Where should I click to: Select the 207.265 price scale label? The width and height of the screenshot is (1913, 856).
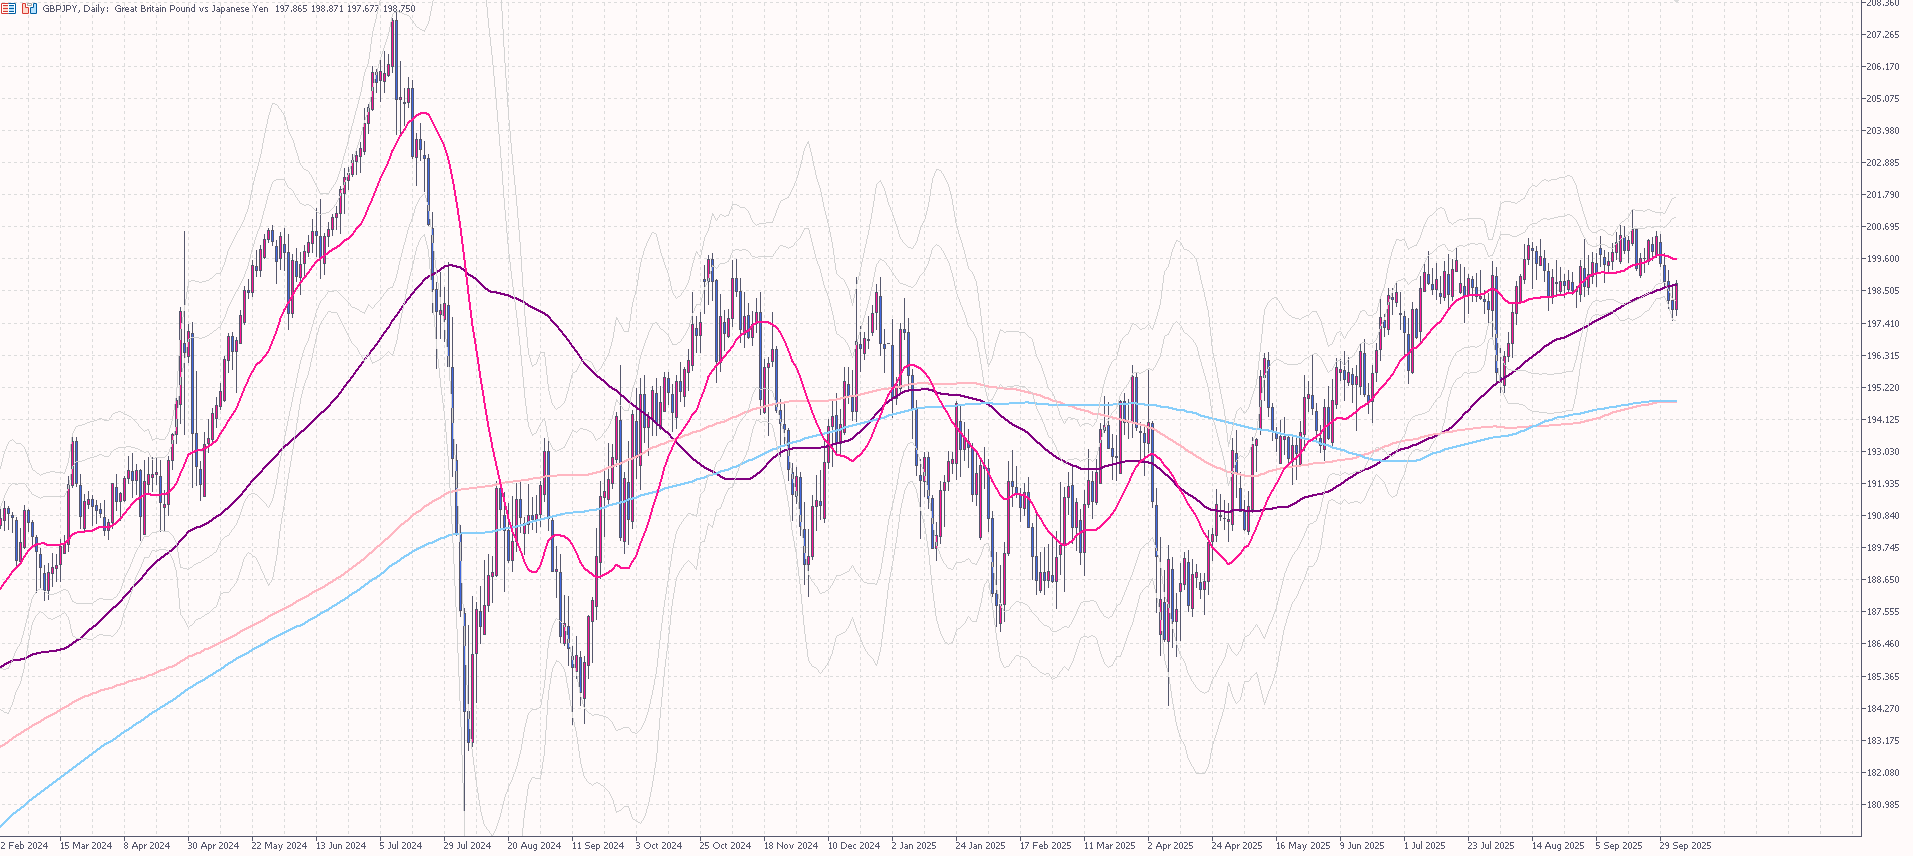click(x=1882, y=35)
